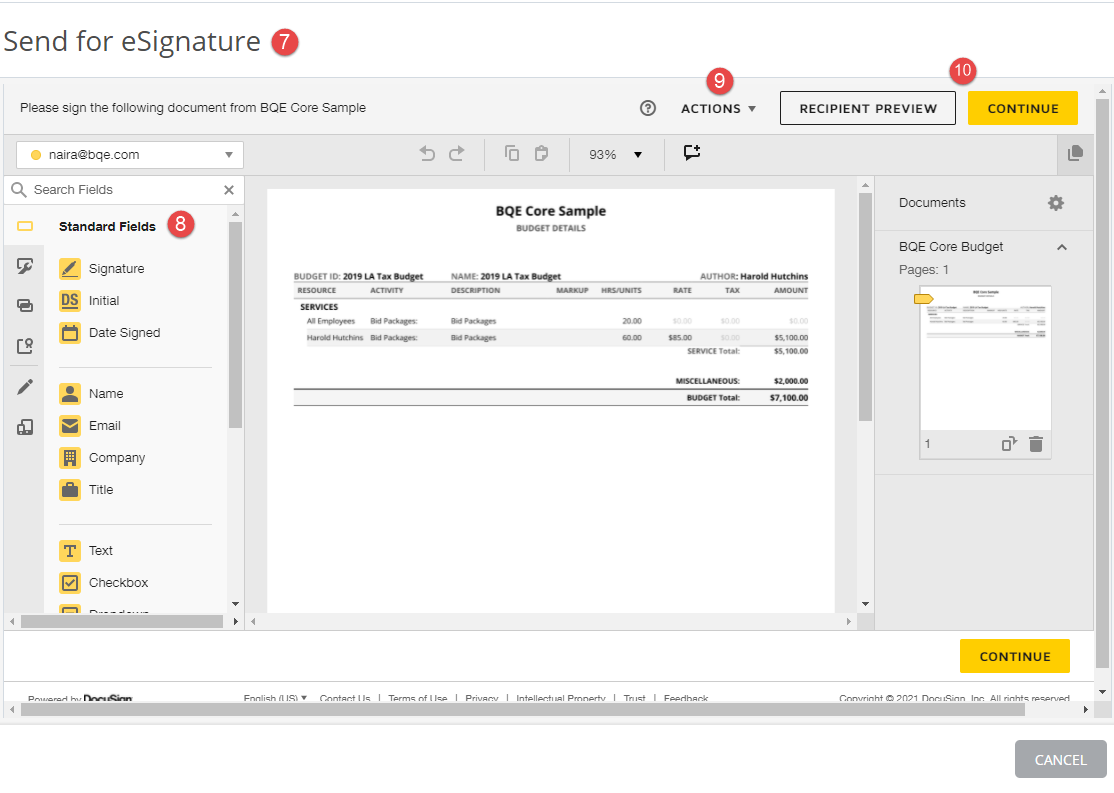
Task: Click the Standard Fields heading
Action: (107, 226)
